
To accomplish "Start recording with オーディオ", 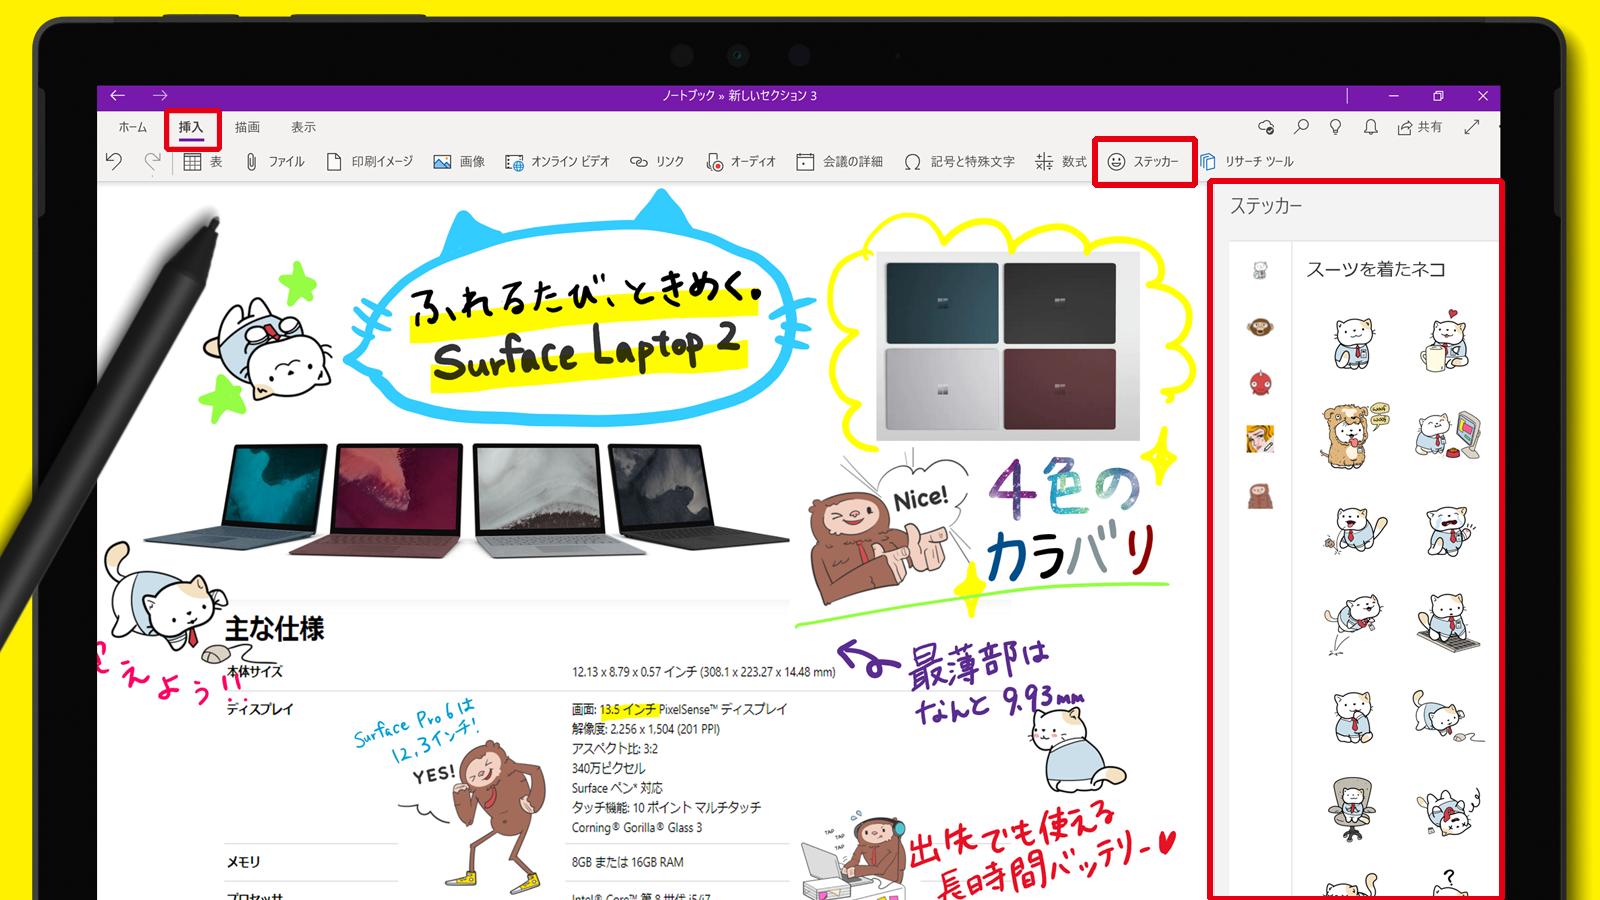I will click(741, 161).
